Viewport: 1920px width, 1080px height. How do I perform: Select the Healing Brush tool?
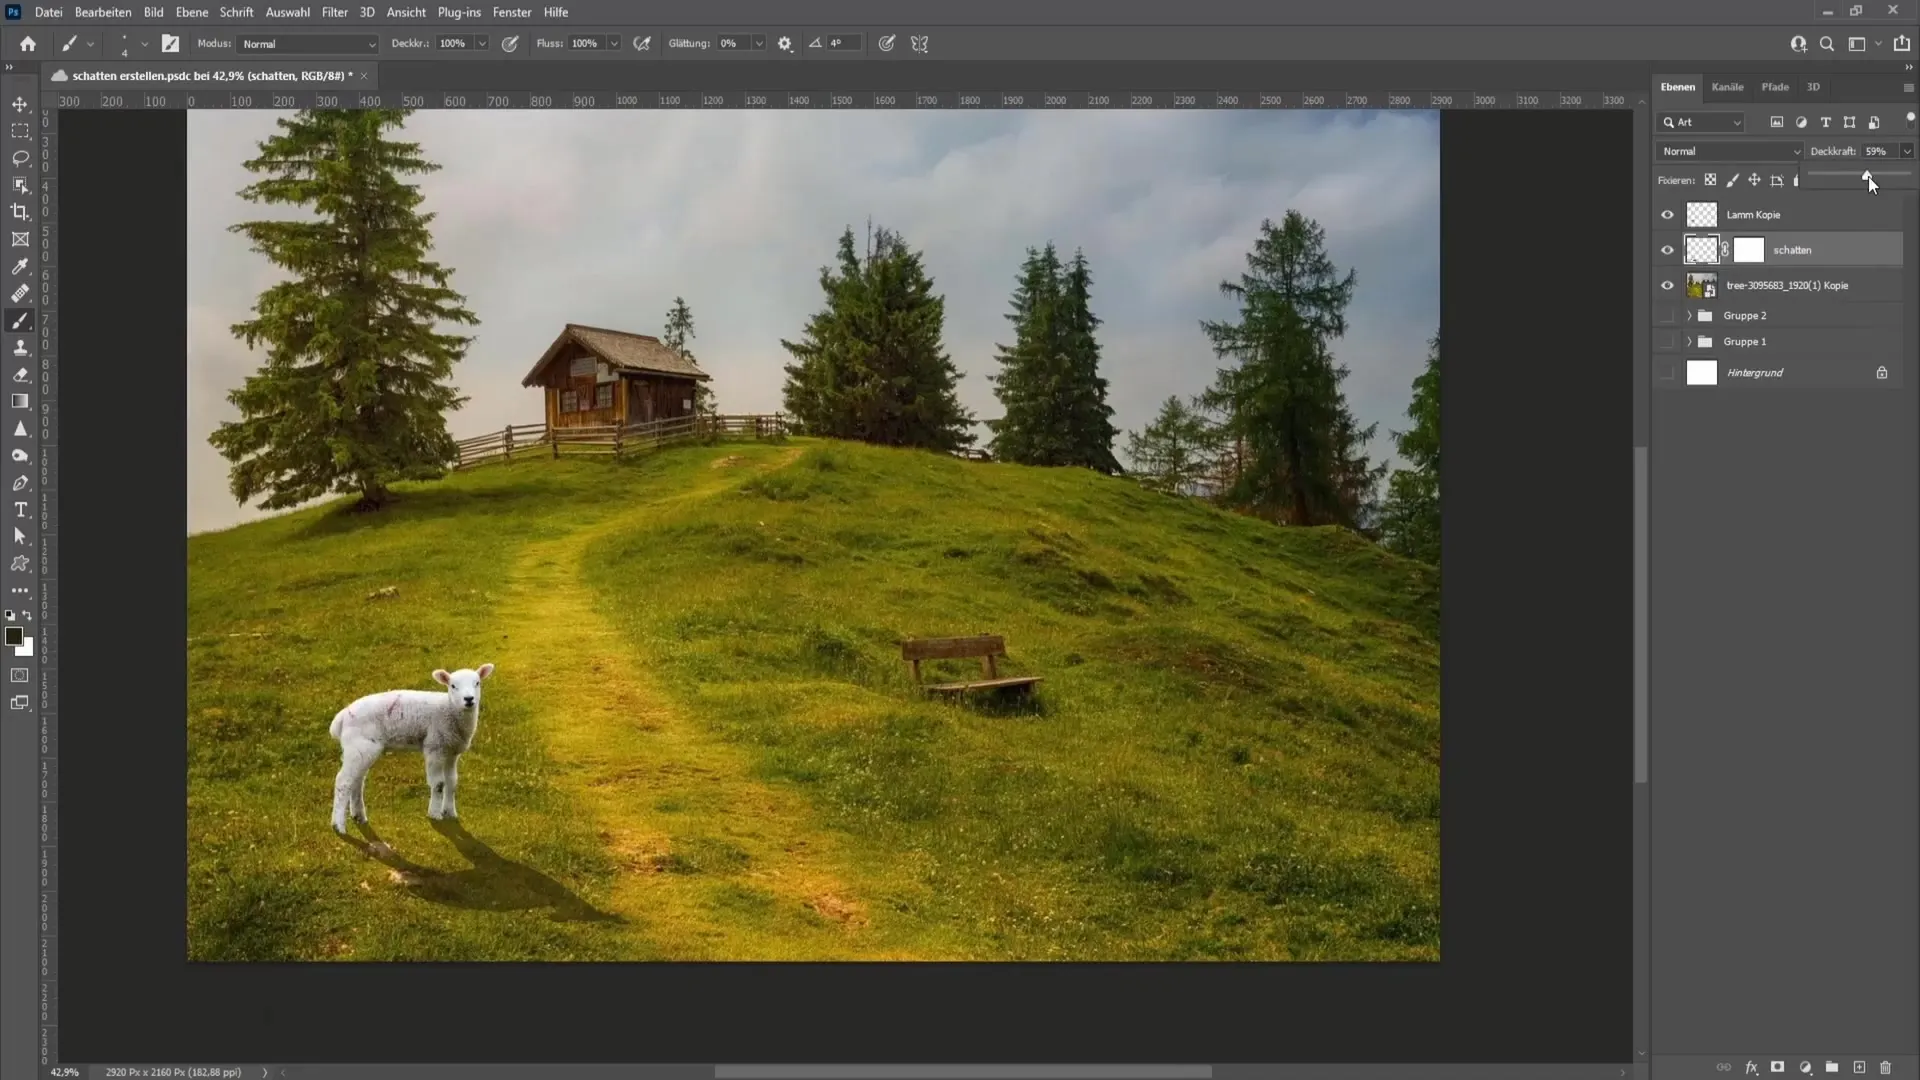tap(20, 293)
